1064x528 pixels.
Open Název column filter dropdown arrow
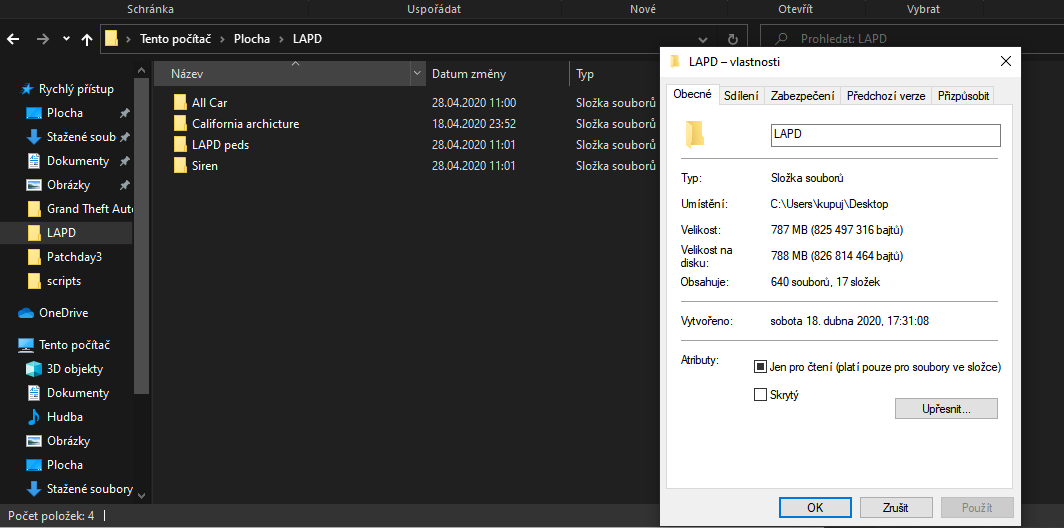[418, 74]
